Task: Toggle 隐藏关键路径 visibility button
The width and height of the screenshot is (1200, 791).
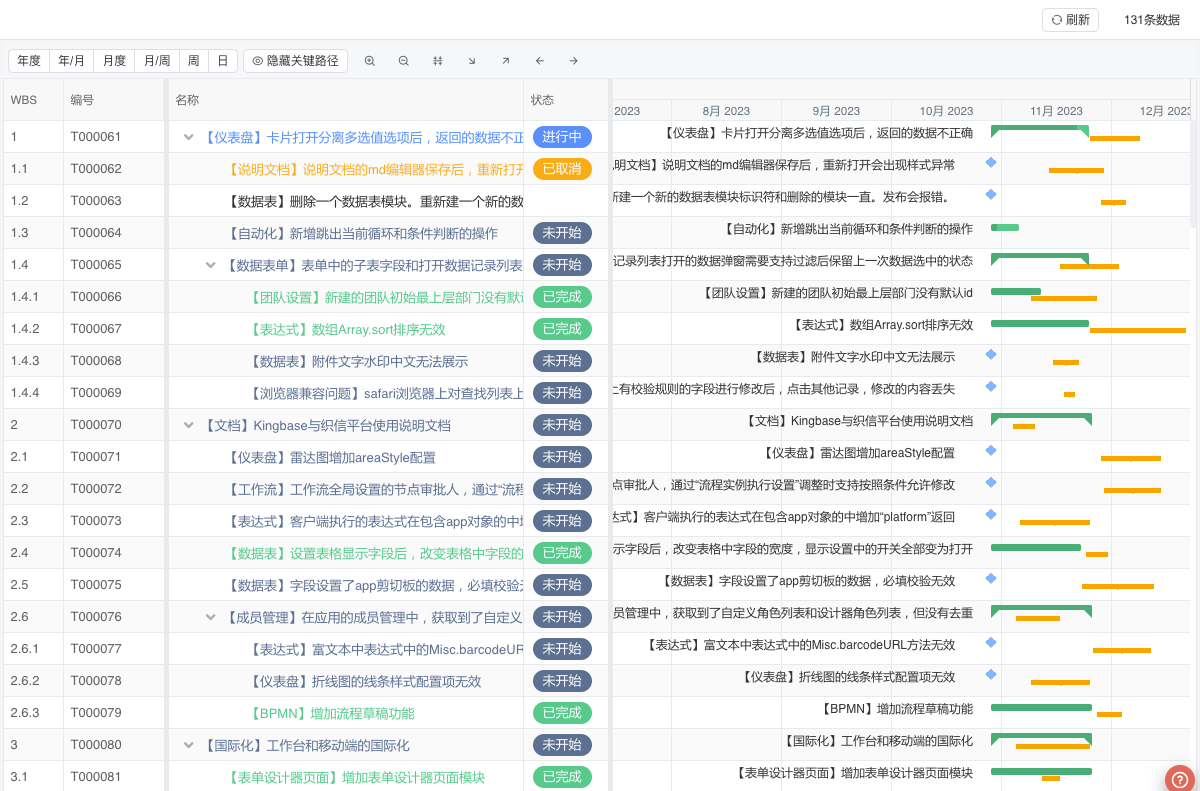Action: tap(295, 61)
